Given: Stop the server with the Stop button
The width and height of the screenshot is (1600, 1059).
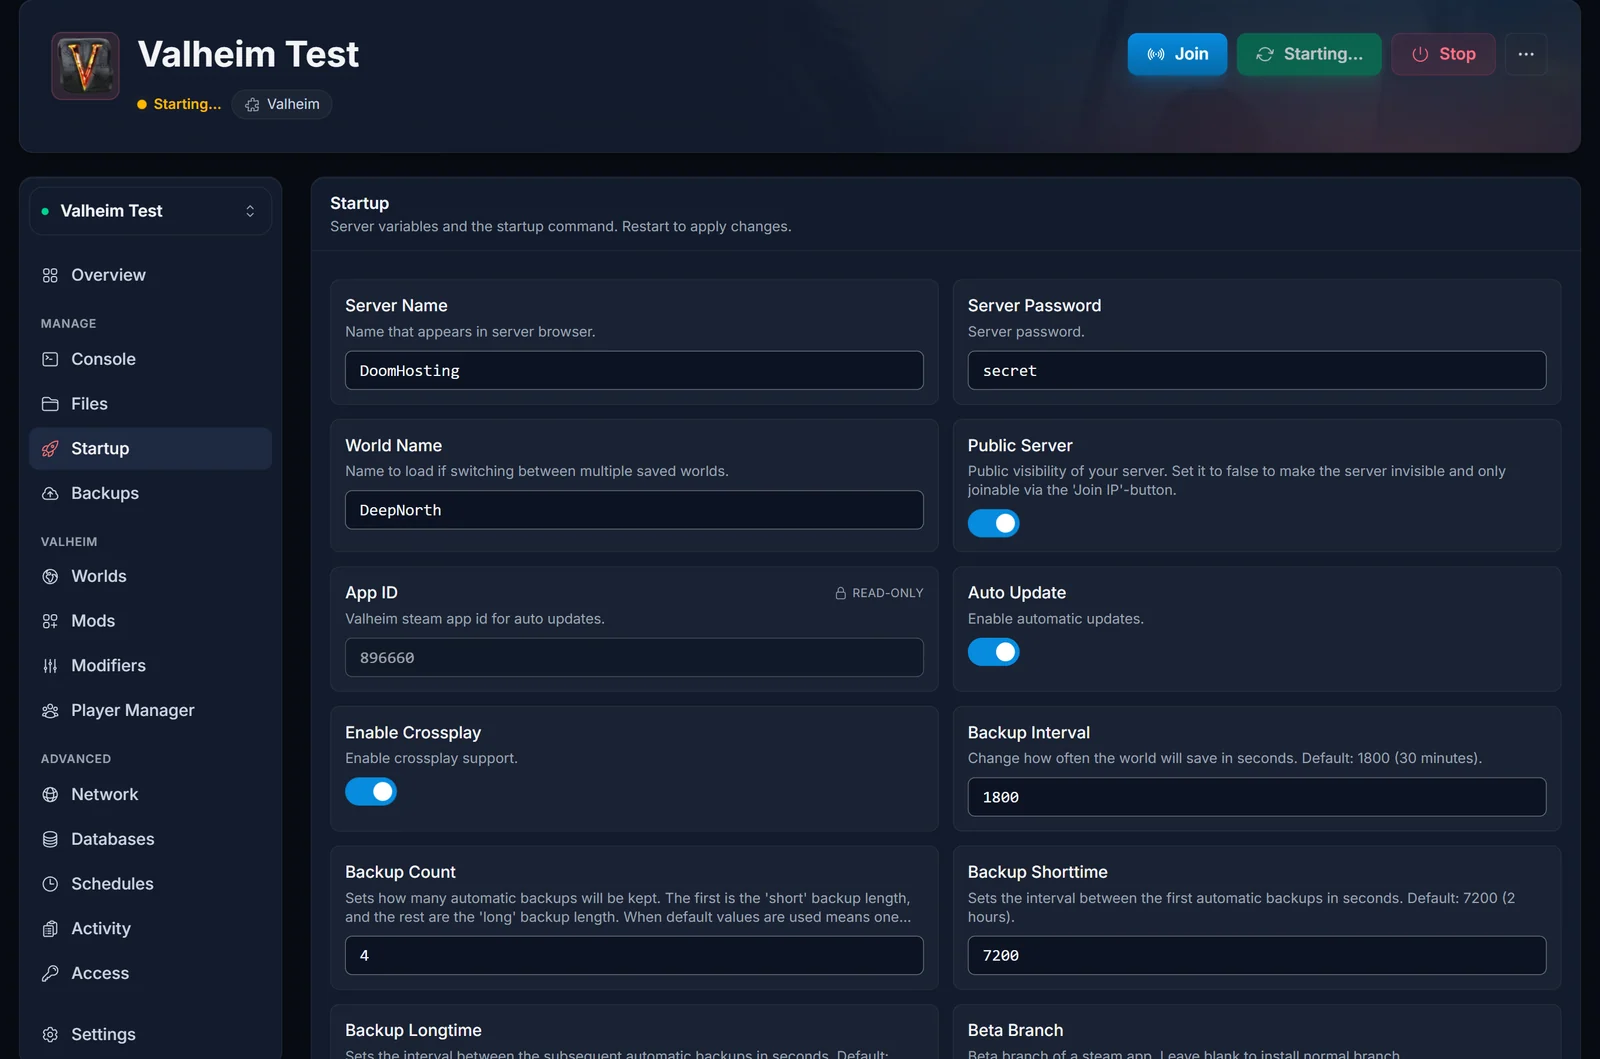Looking at the screenshot, I should tap(1443, 54).
